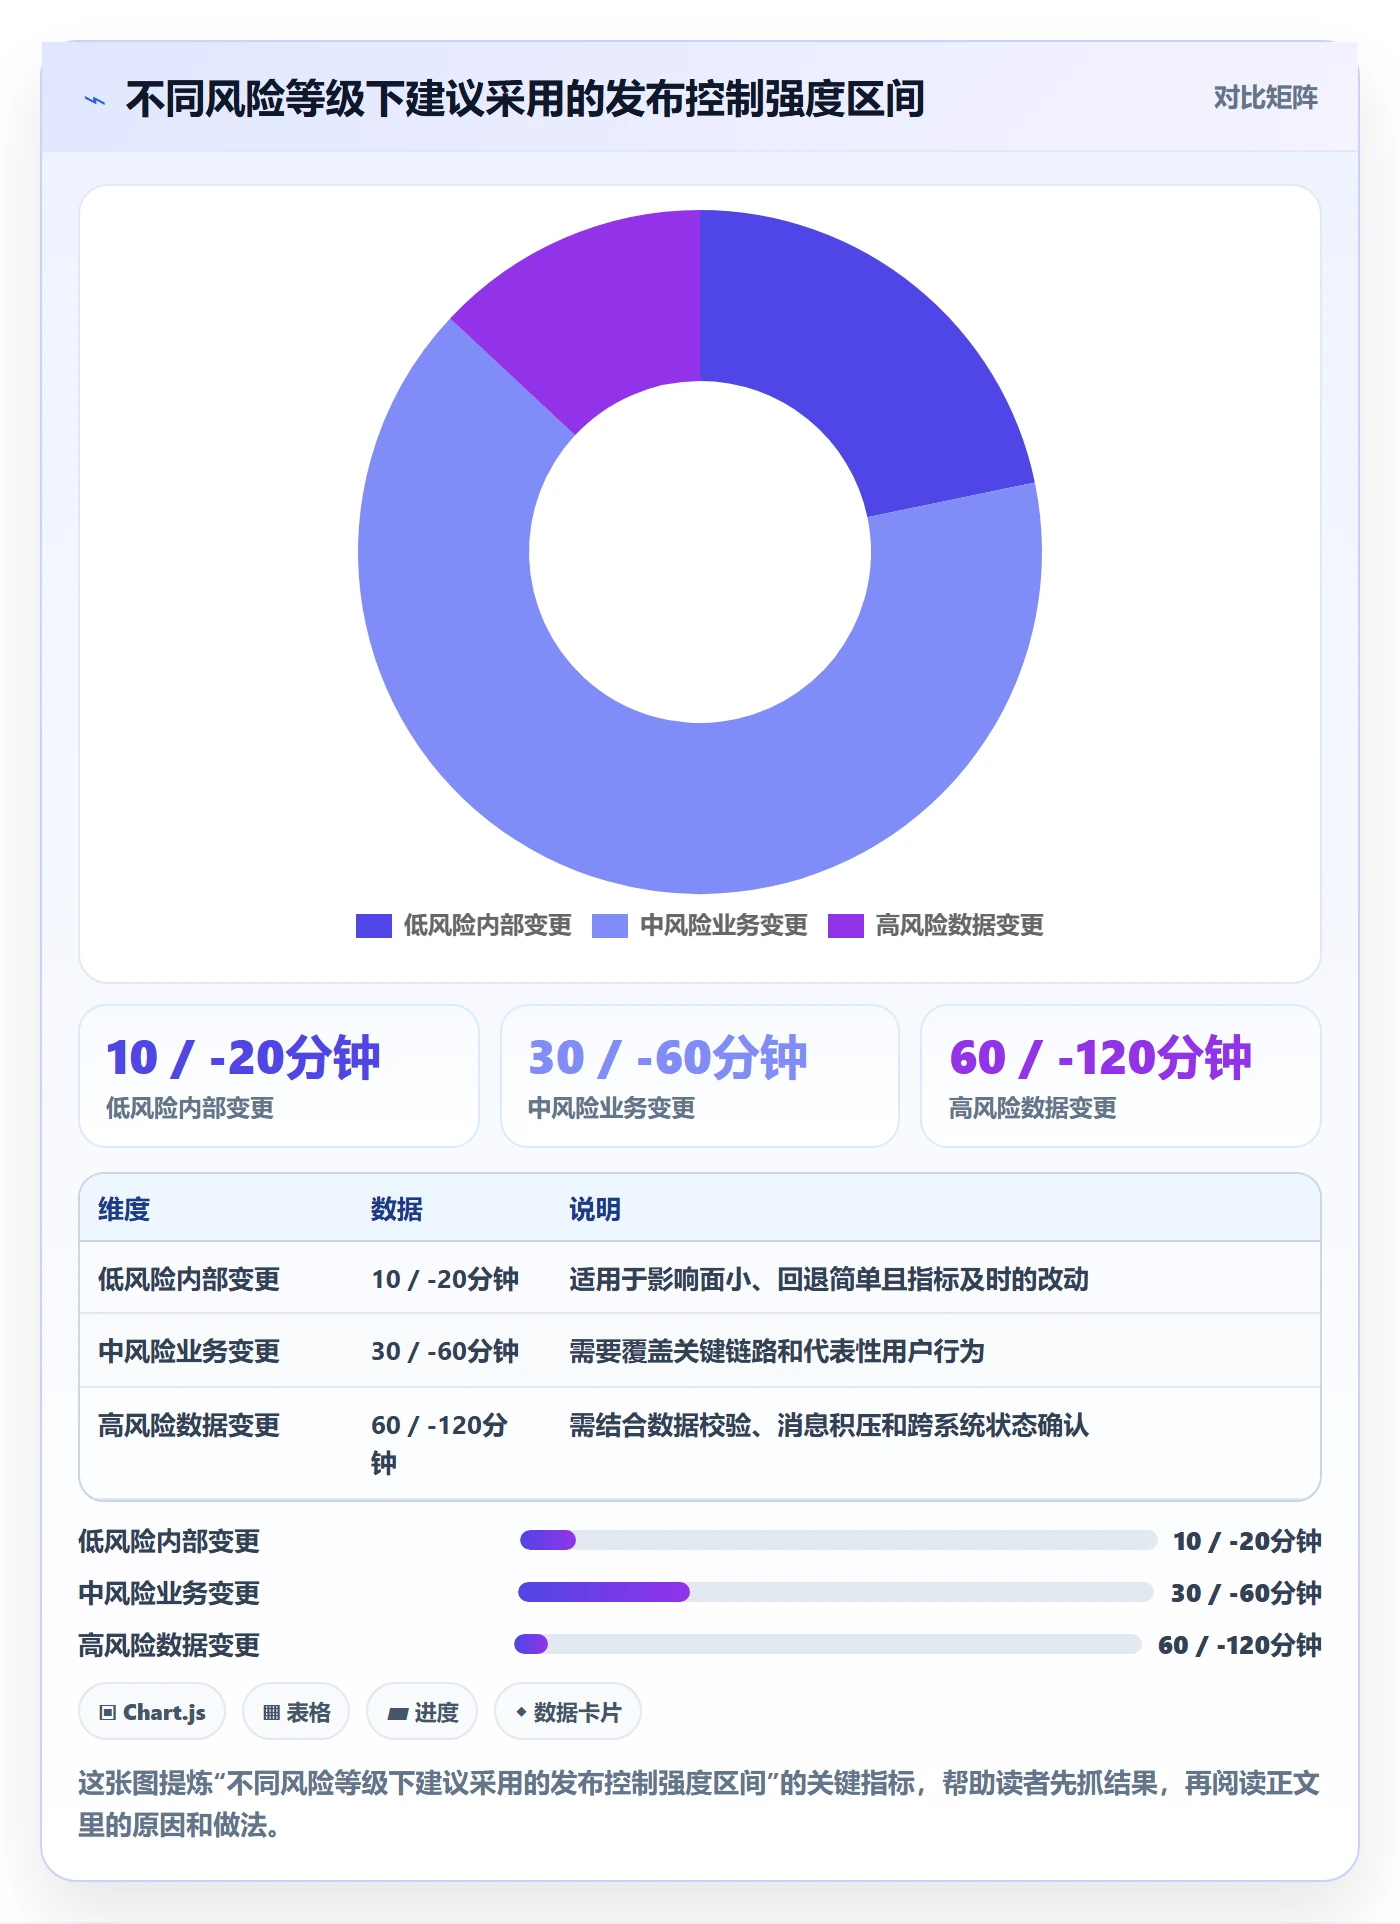The width and height of the screenshot is (1400, 1924).
Task: Click the progress bar for 高风险数据变更
Action: [x=828, y=1644]
